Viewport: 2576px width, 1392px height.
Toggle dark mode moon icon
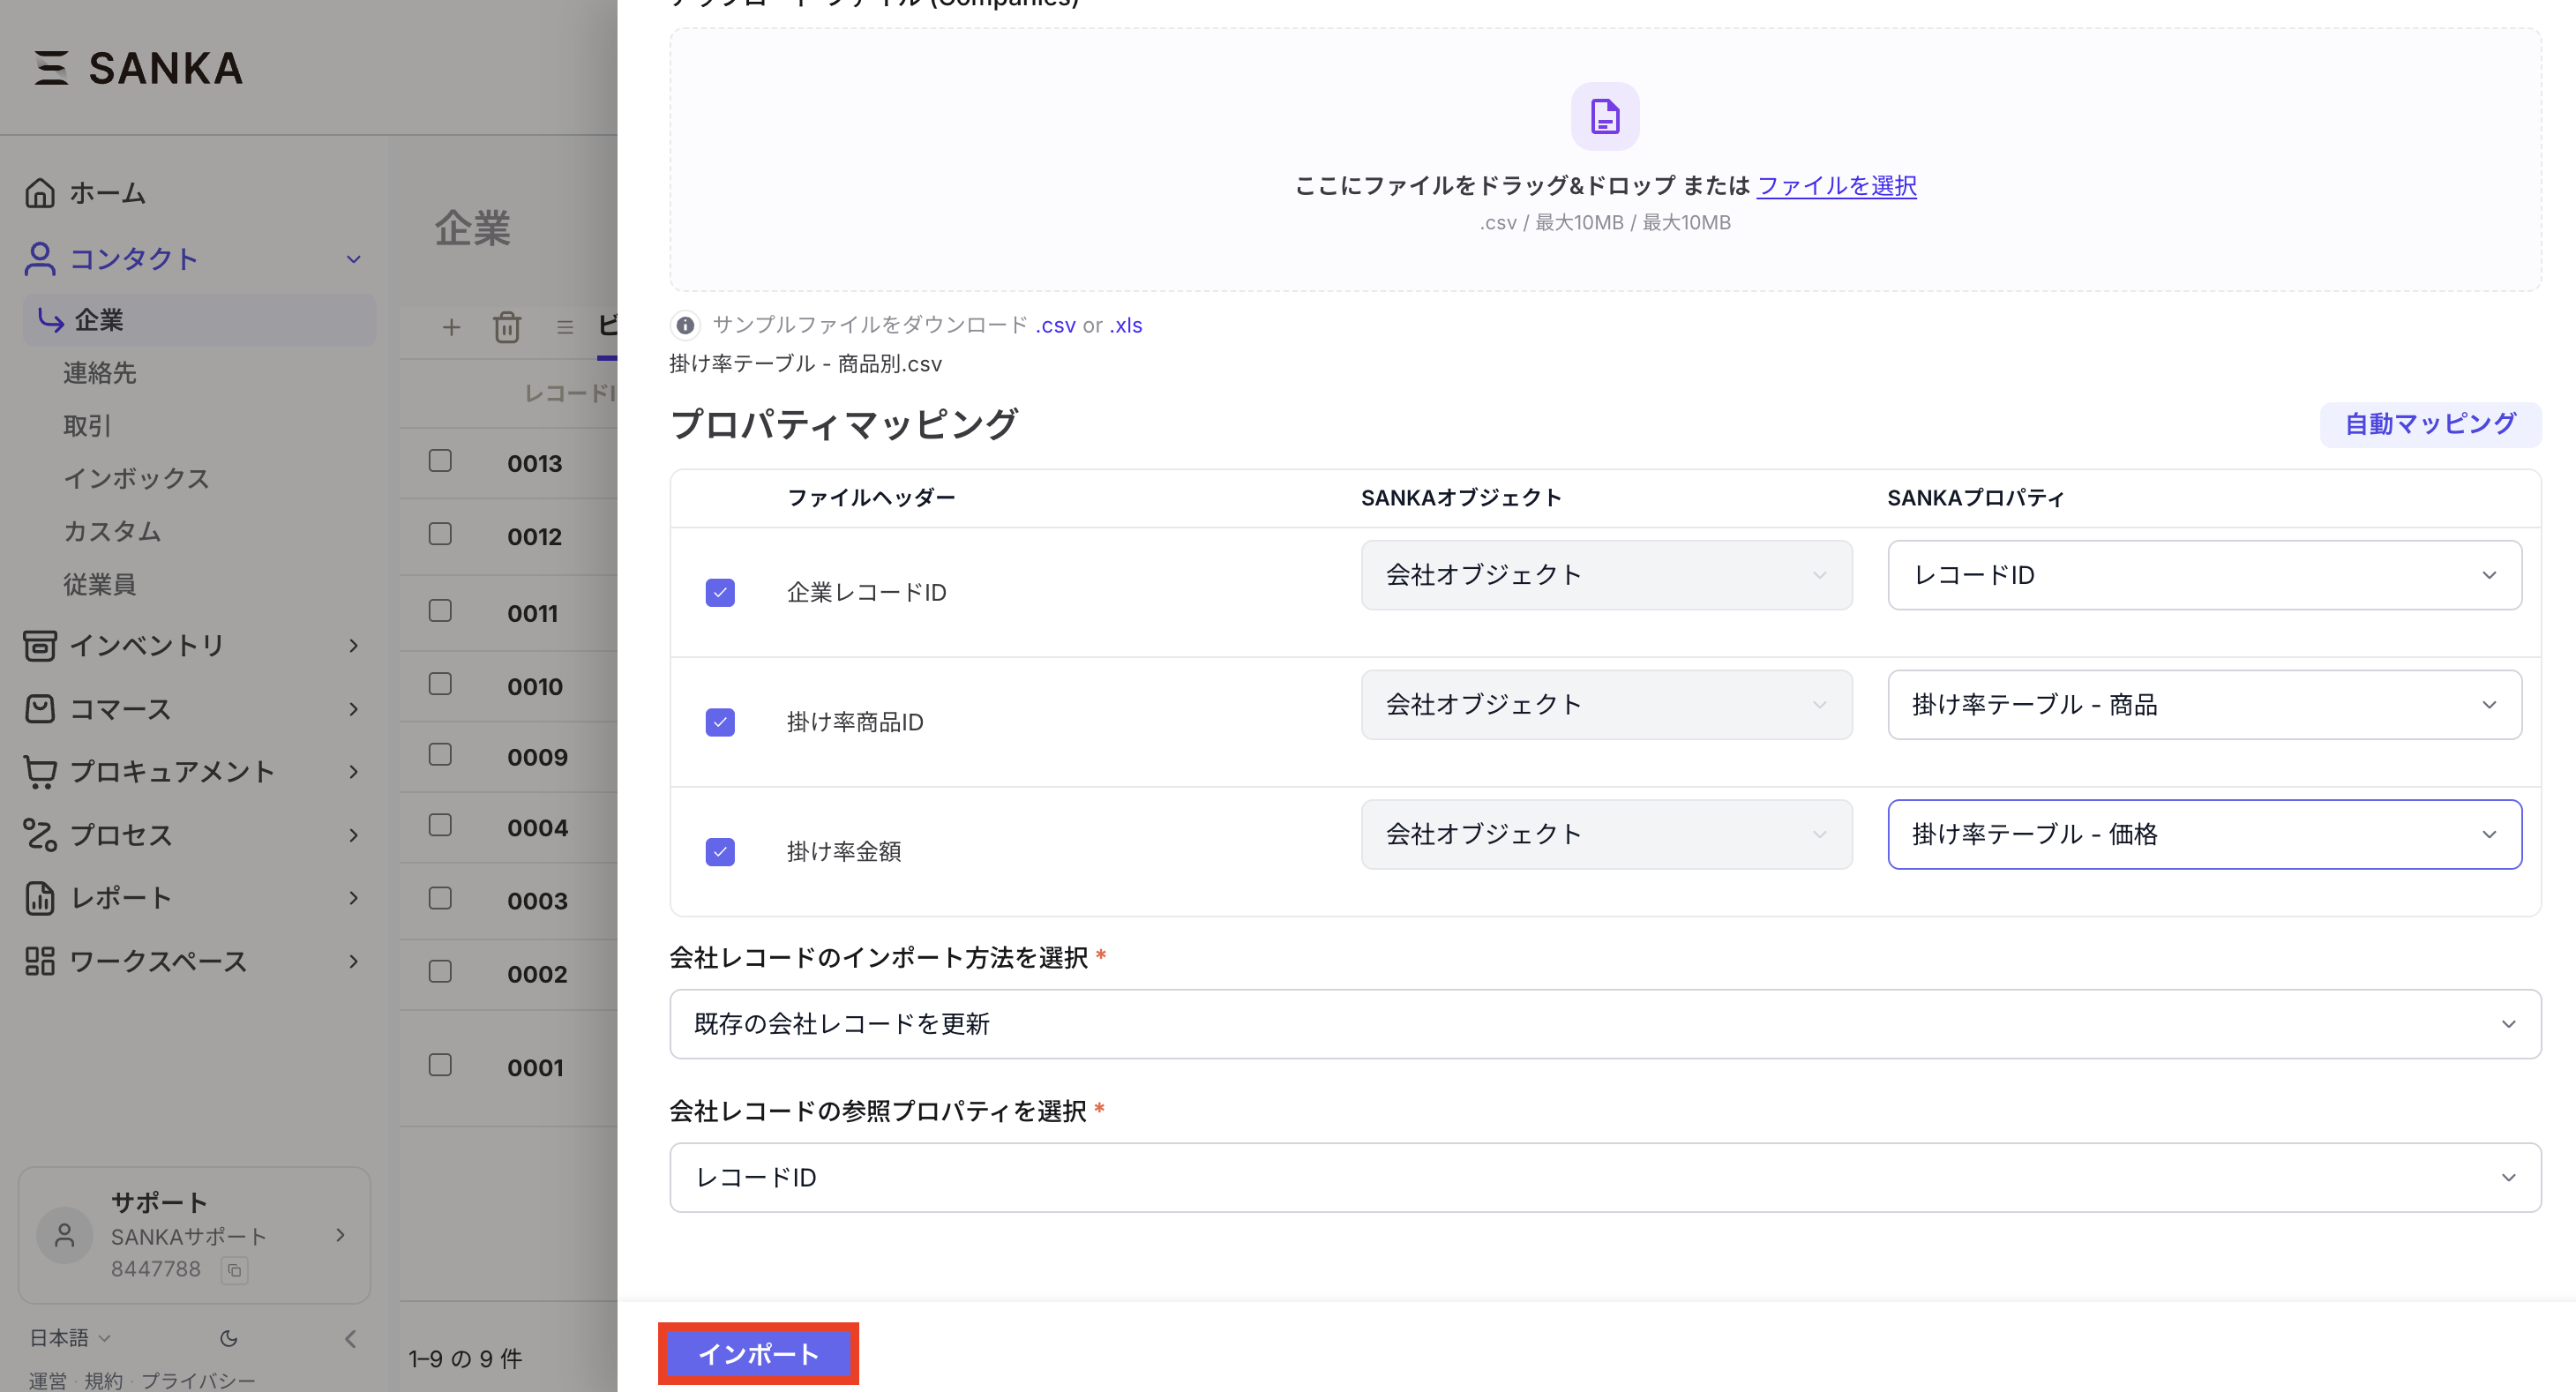(229, 1338)
